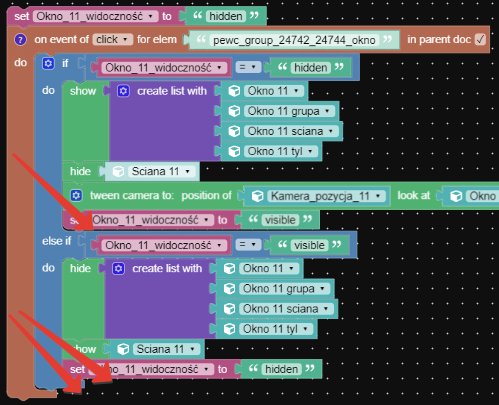Image resolution: width=499 pixels, height=405 pixels.
Task: Edit the visible text in else-if condition
Action: [309, 245]
